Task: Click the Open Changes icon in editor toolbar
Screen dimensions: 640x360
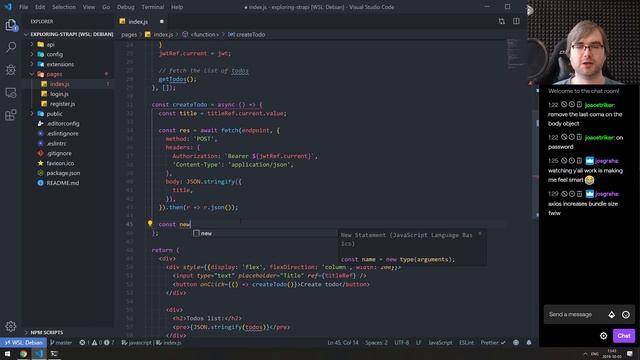Action: [x=502, y=21]
